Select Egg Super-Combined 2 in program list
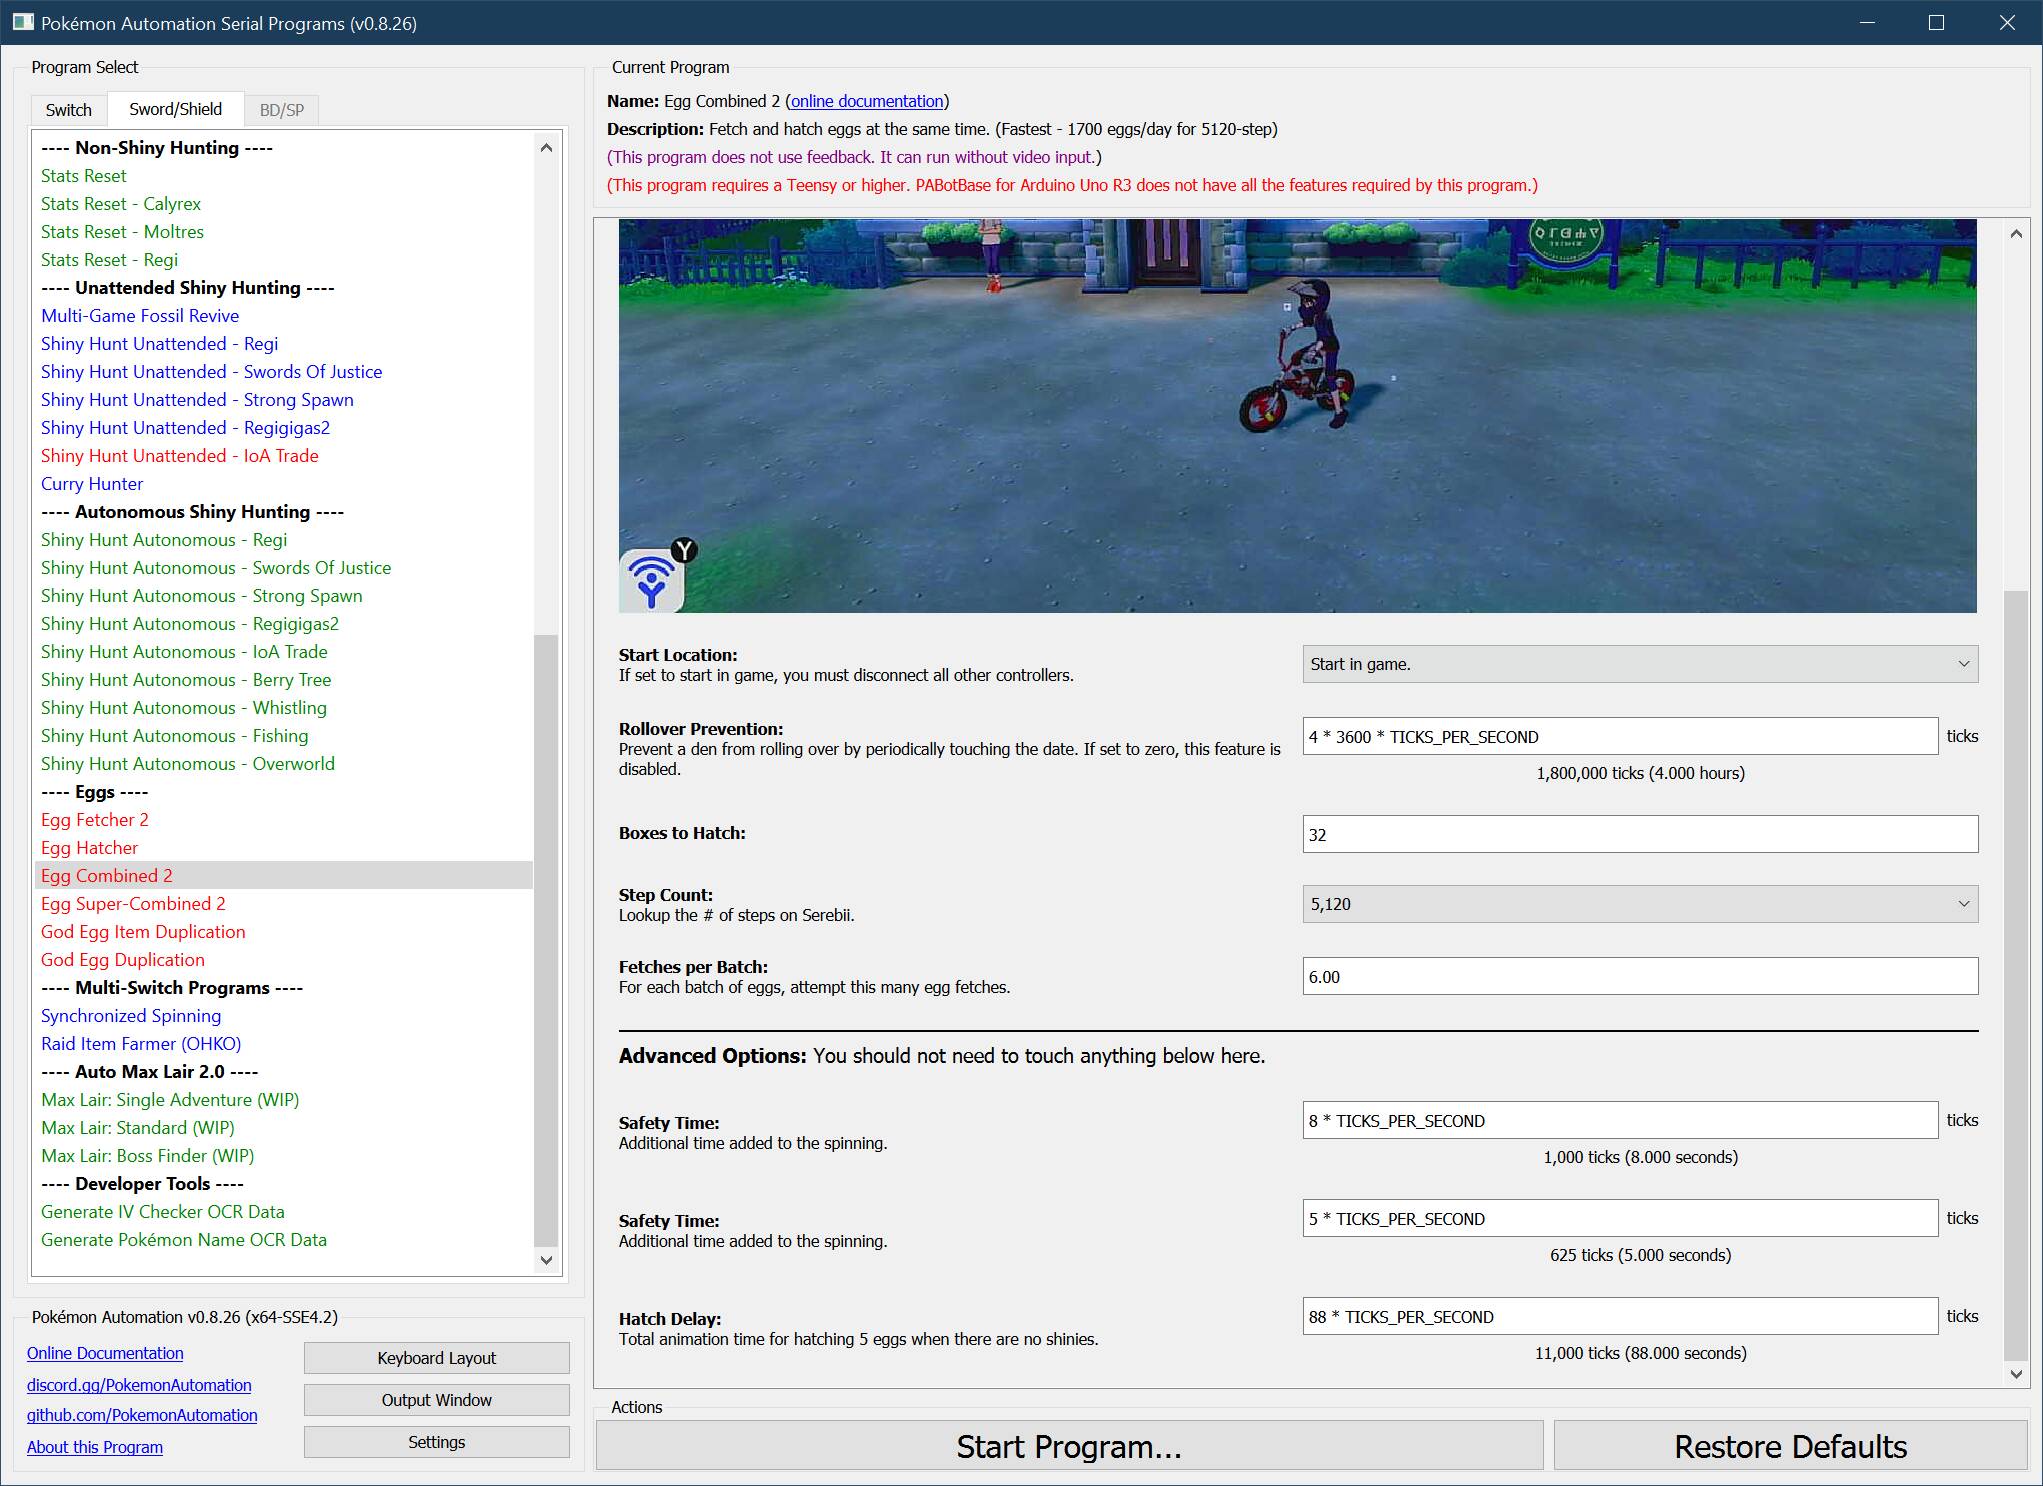2043x1486 pixels. coord(133,904)
